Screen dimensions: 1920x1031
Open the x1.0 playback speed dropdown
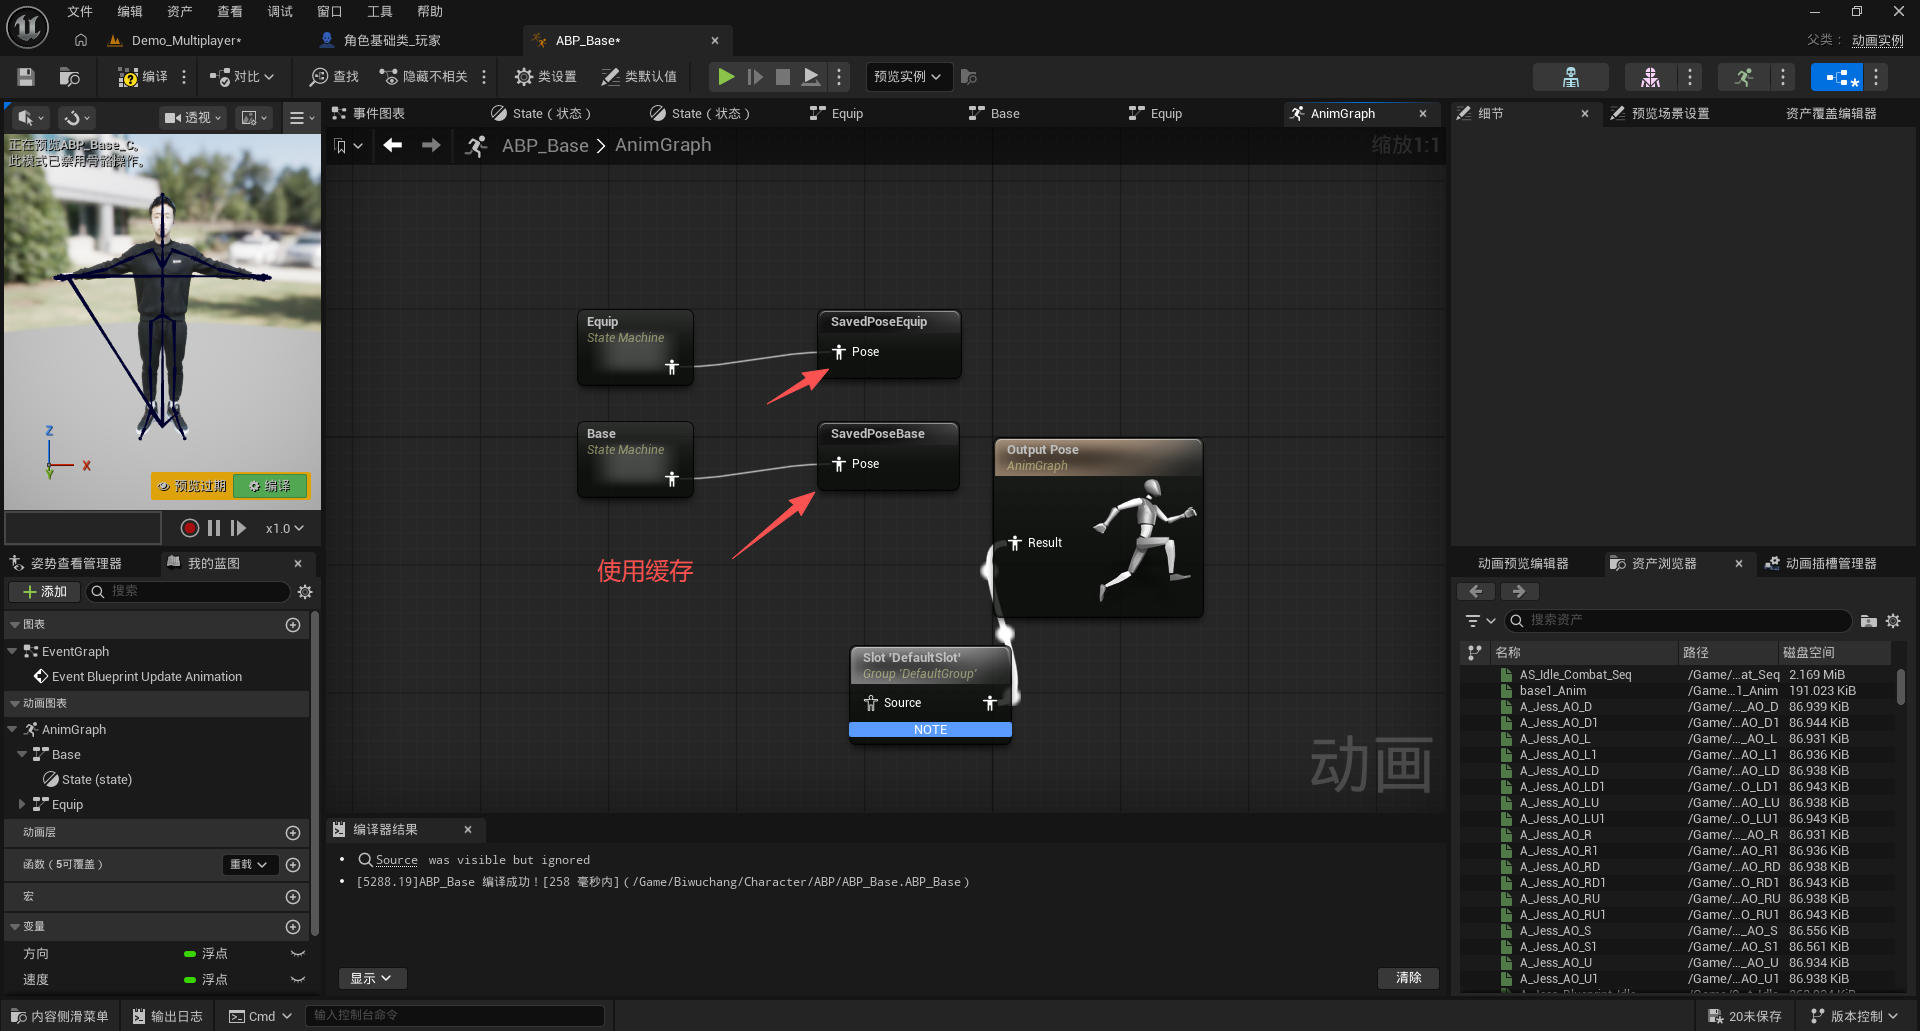[x=285, y=528]
